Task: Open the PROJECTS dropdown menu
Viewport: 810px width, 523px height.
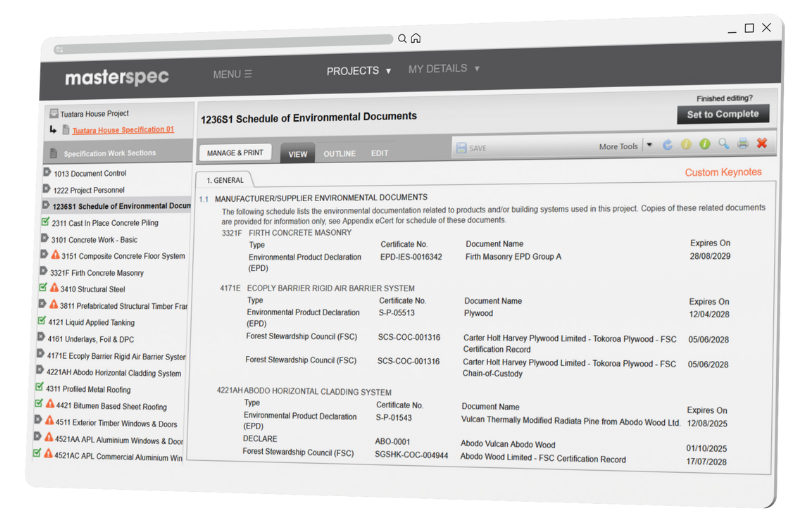Action: tap(359, 71)
